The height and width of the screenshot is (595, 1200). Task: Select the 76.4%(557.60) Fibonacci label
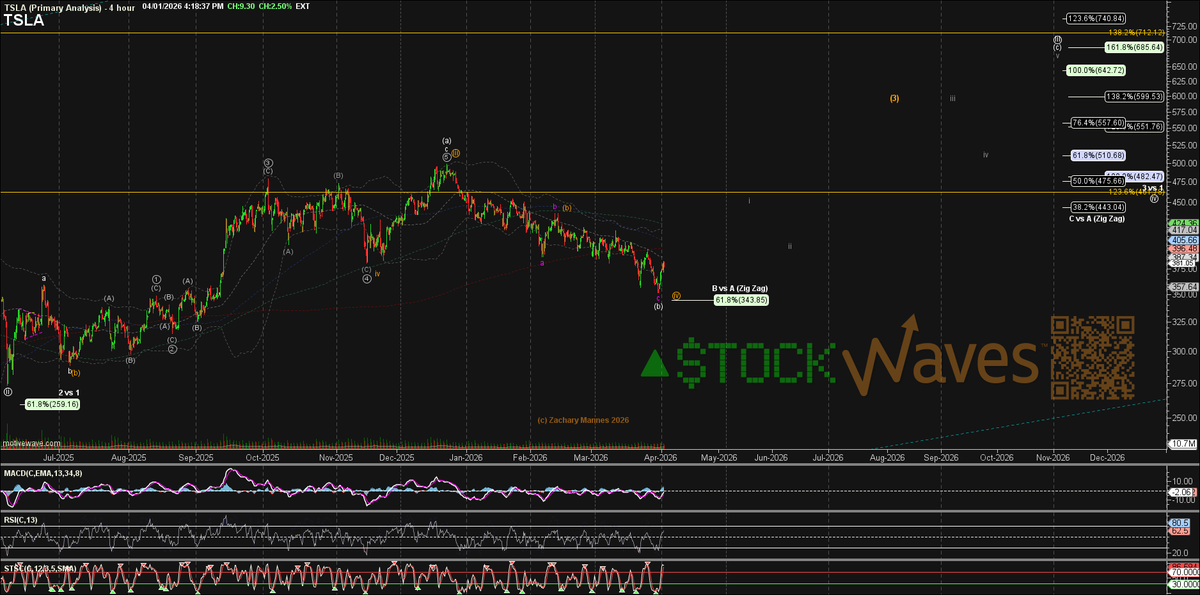click(x=1098, y=122)
